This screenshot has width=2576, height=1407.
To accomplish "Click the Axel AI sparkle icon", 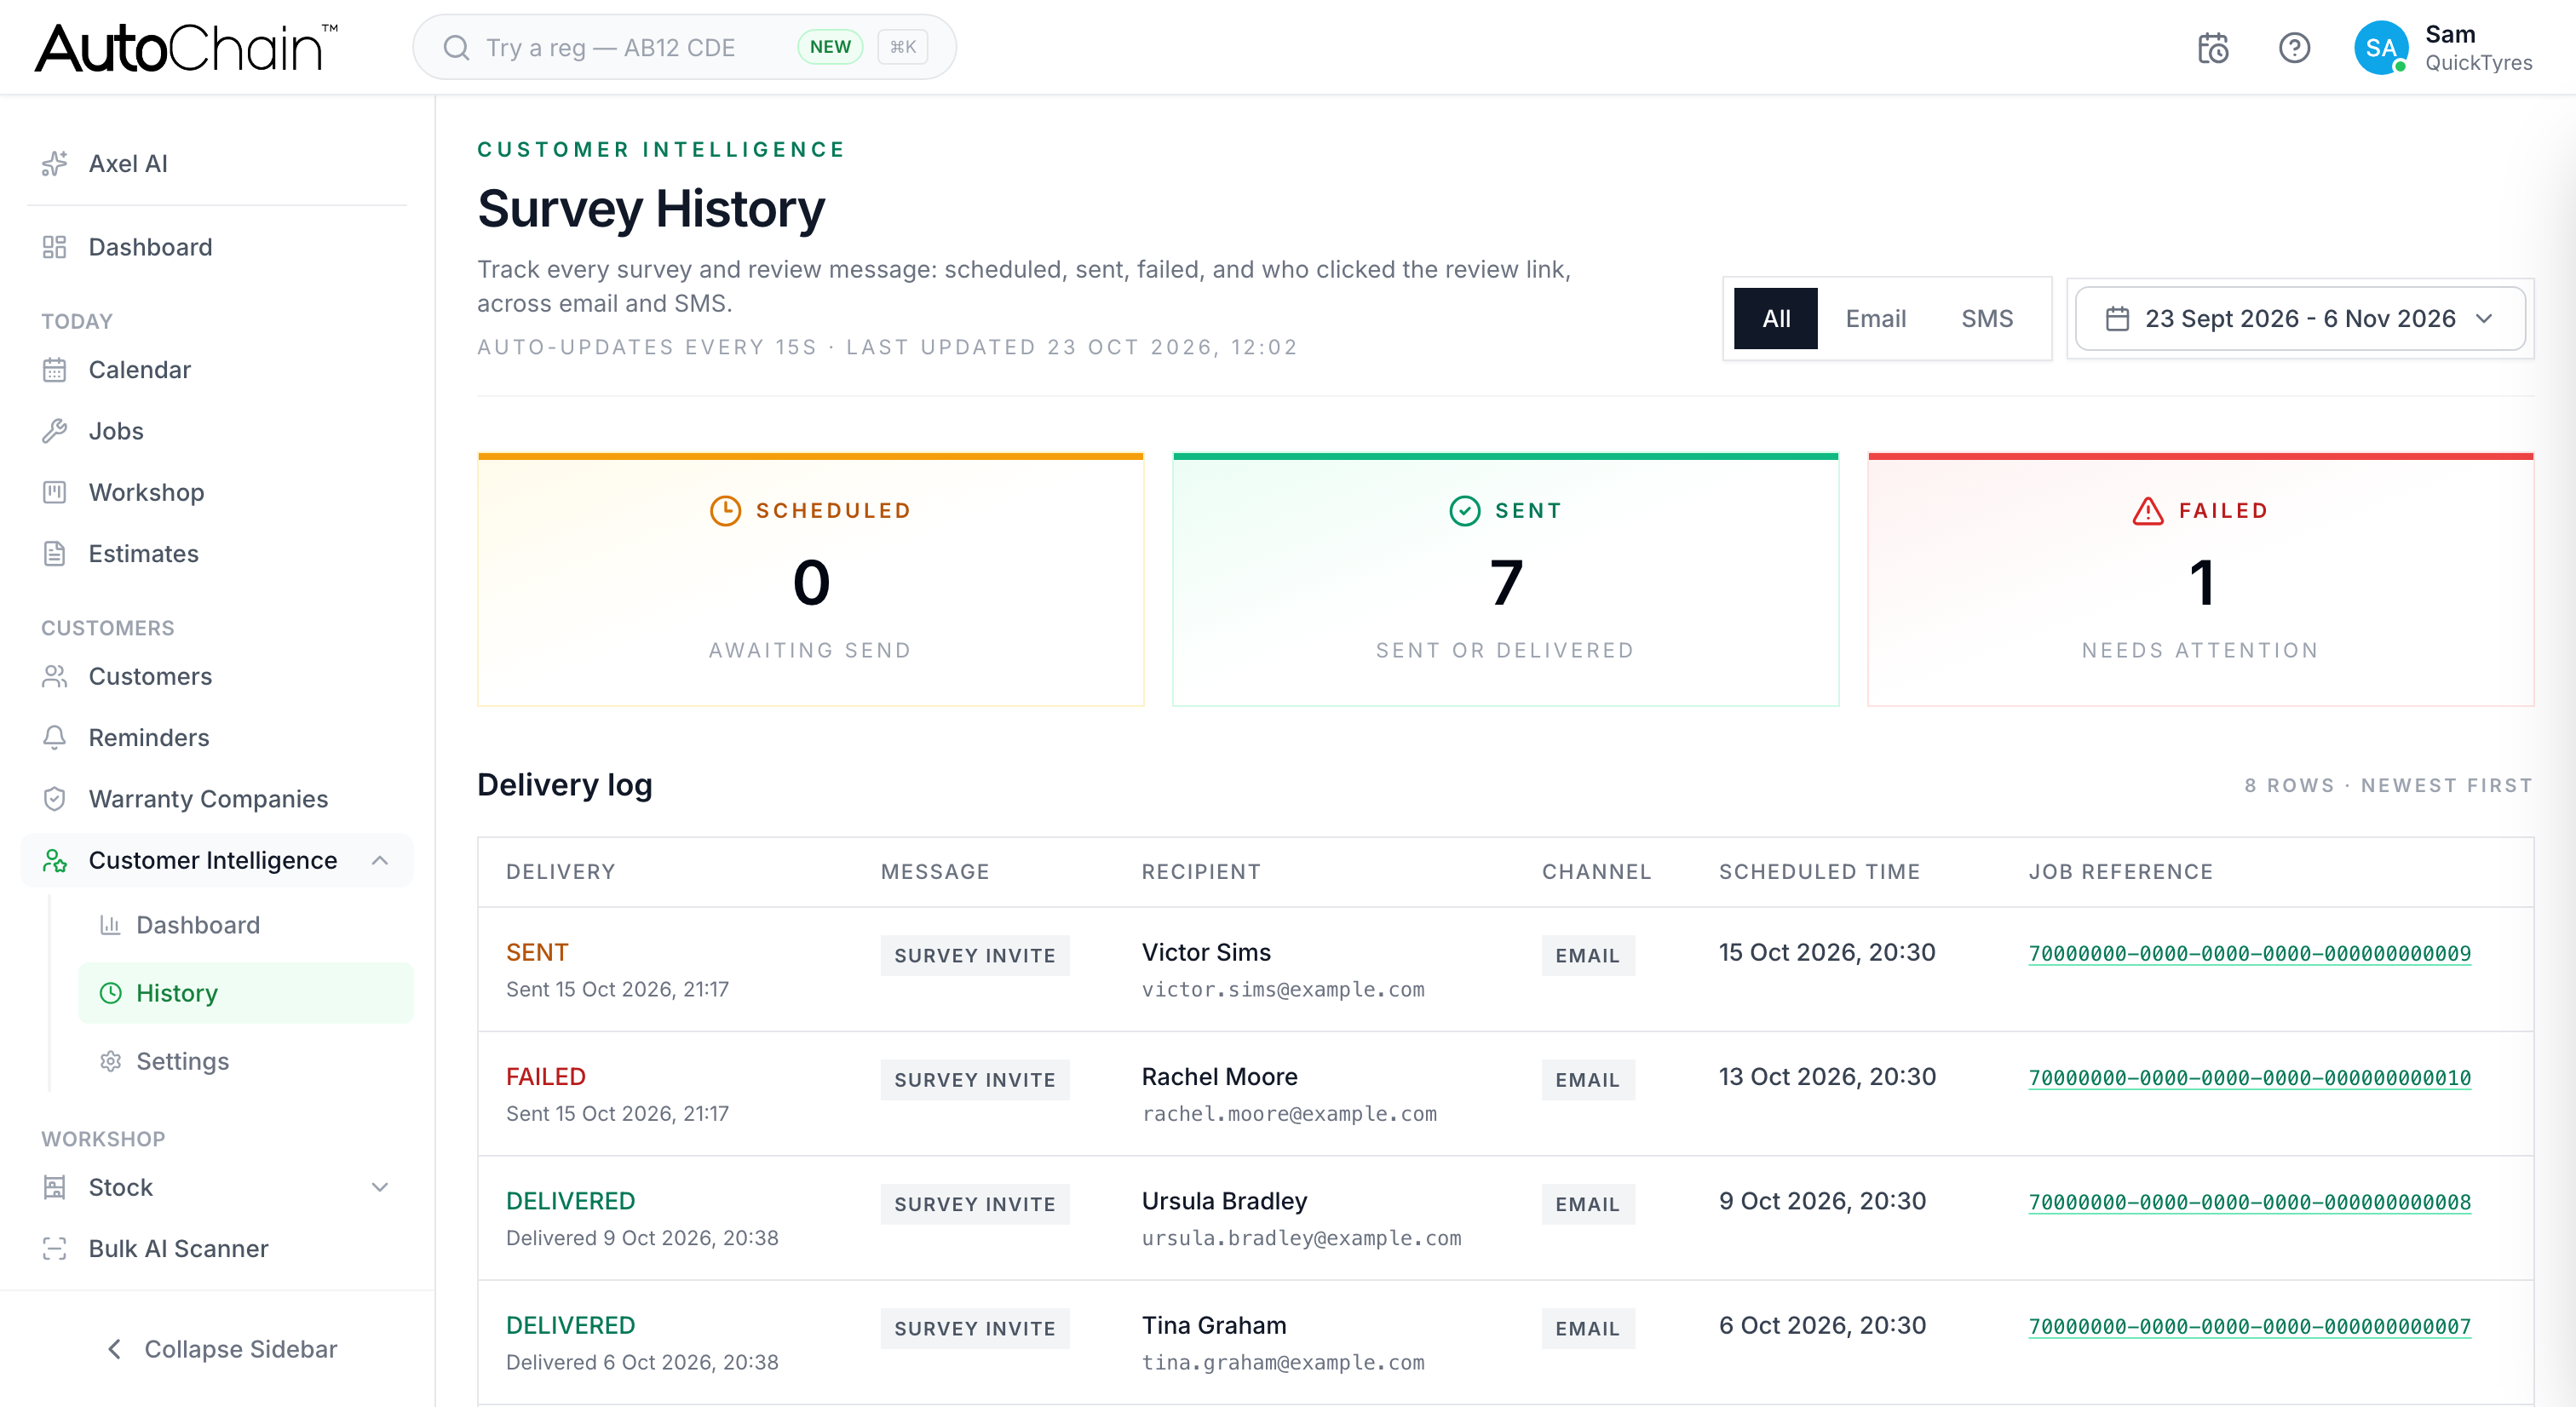I will [x=55, y=163].
